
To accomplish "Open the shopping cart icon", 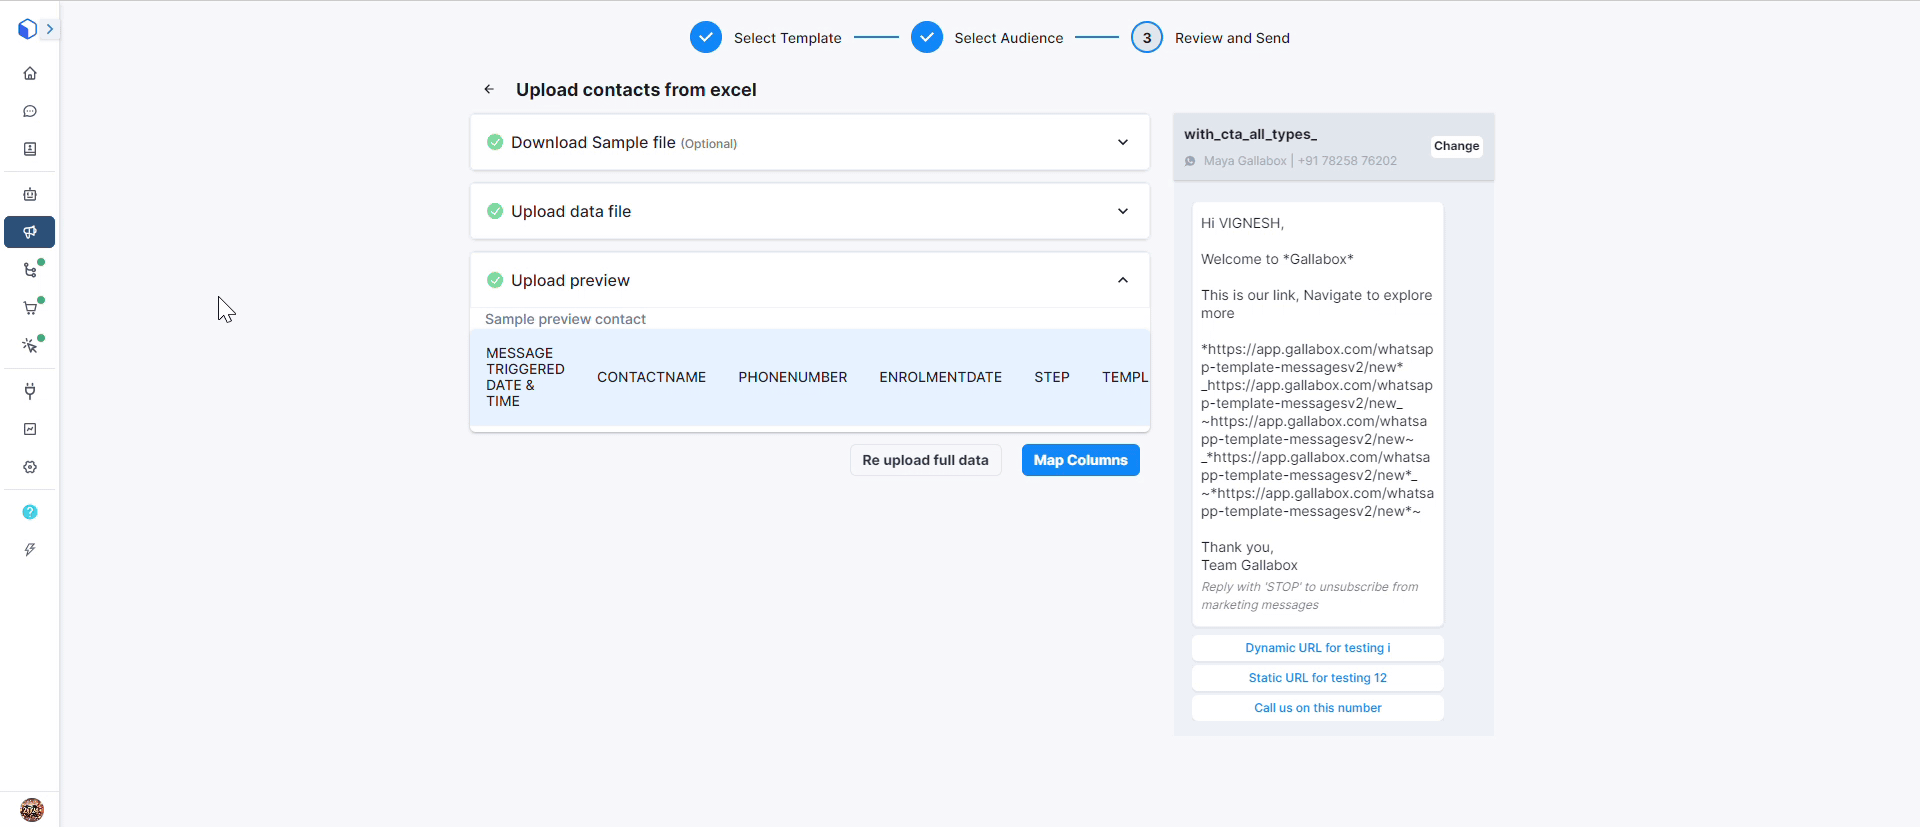I will [x=30, y=308].
